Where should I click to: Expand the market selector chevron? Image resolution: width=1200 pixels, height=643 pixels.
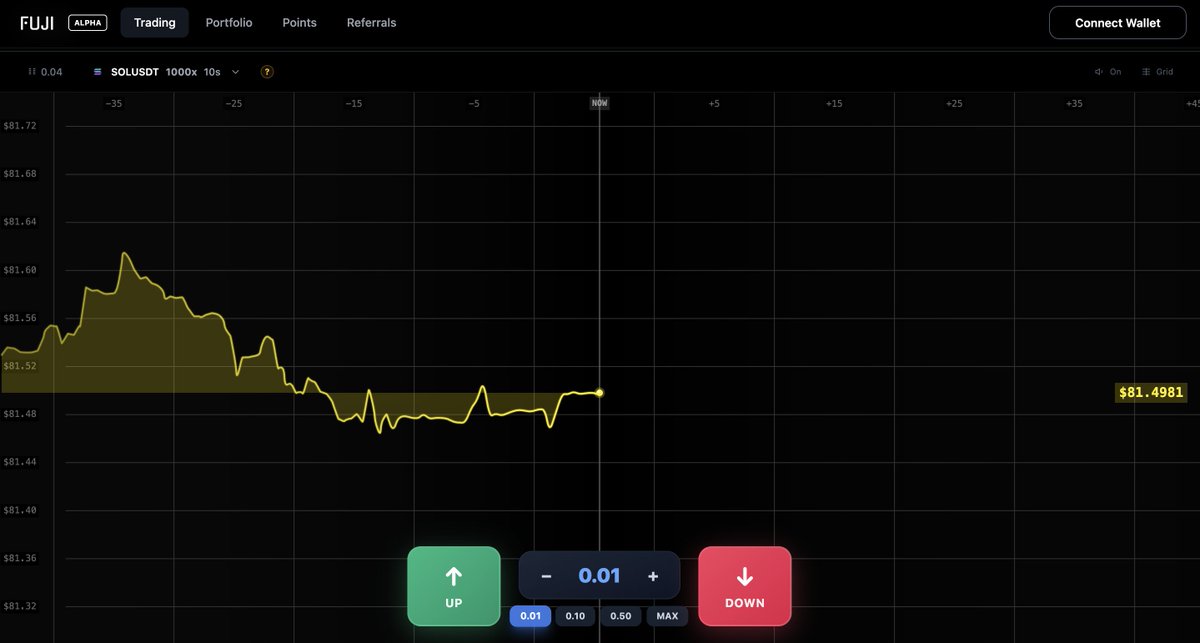click(x=236, y=72)
